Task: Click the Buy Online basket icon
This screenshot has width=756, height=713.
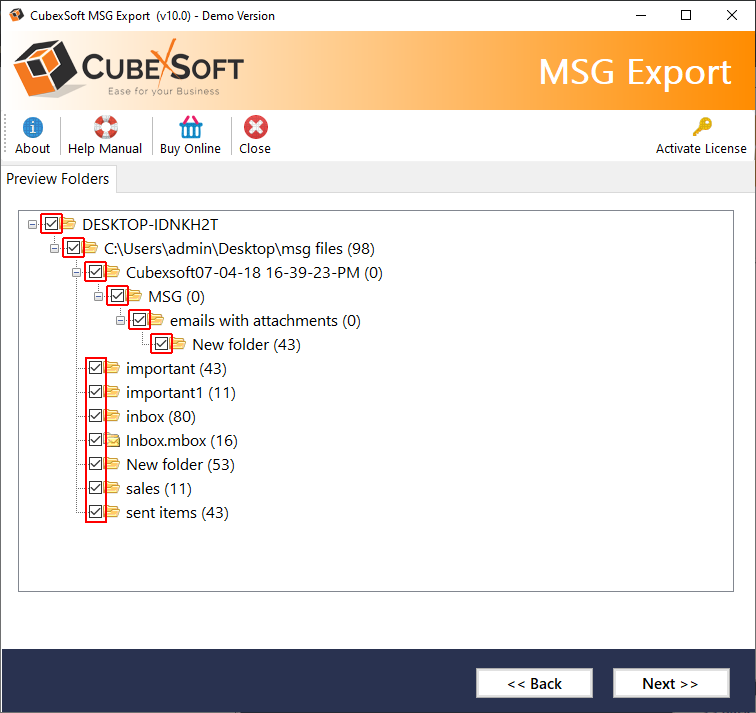Action: (190, 128)
